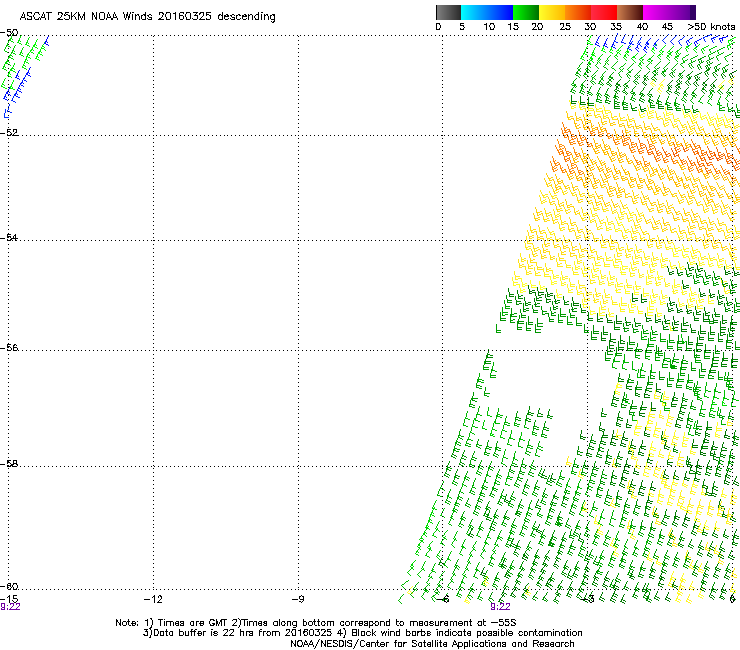Click the longitude axis label "-9"
The height and width of the screenshot is (650, 740).
click(298, 599)
